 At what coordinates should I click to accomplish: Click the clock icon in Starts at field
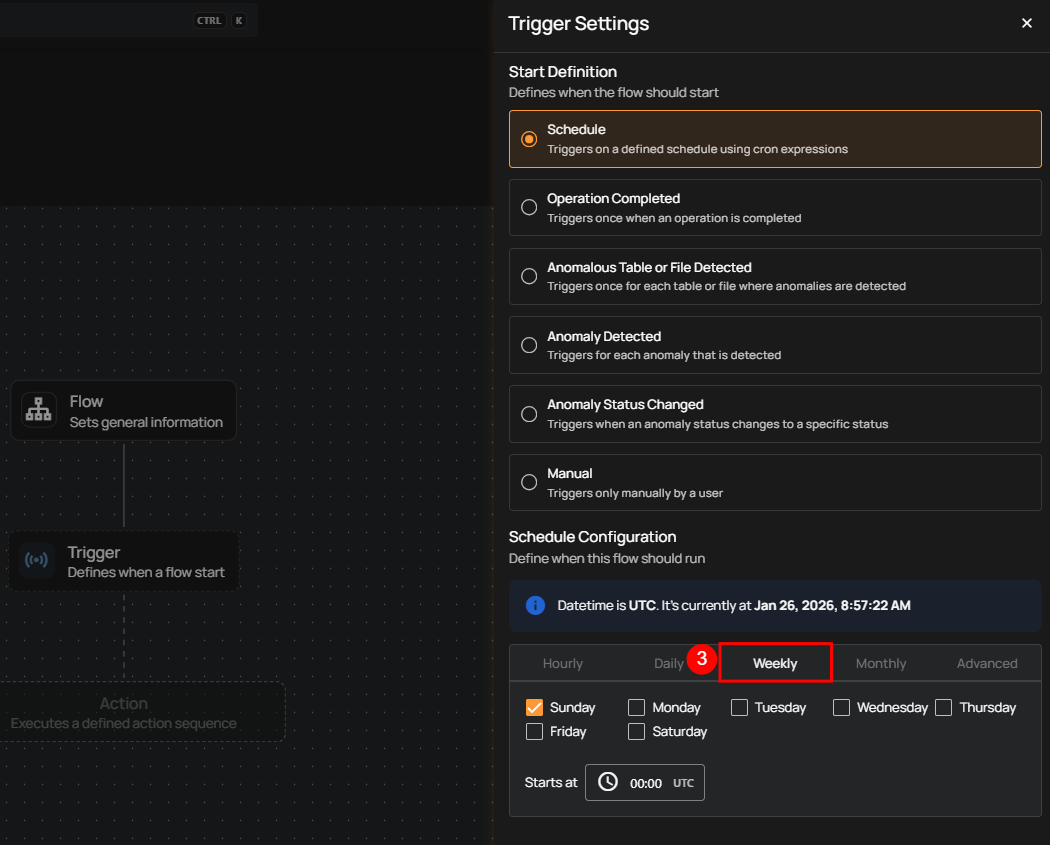607,782
